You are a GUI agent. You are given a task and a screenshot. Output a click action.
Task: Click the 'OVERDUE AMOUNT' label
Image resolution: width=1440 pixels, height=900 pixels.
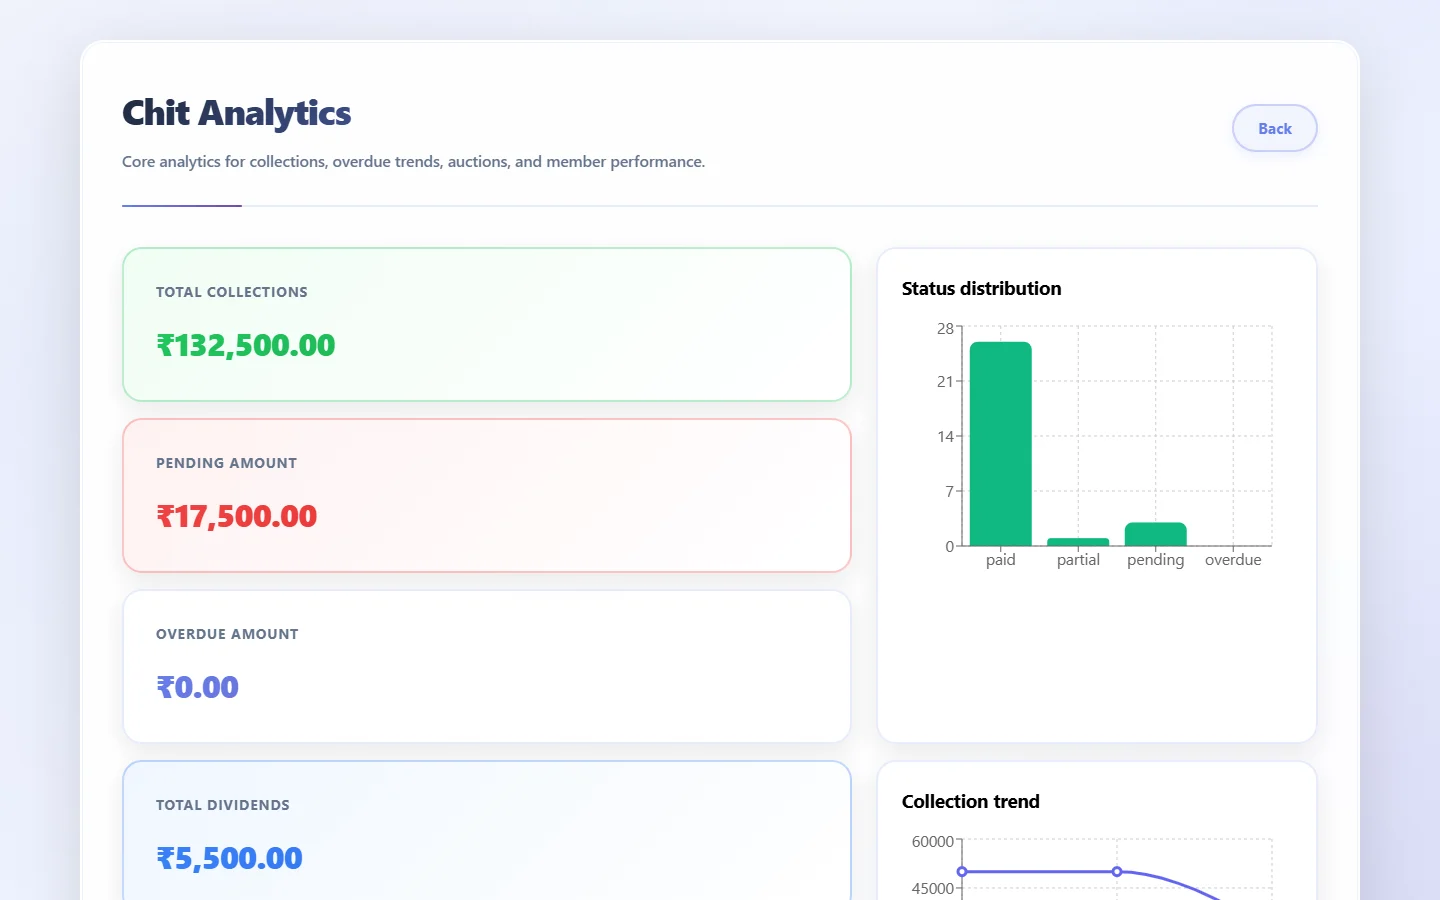pos(227,634)
